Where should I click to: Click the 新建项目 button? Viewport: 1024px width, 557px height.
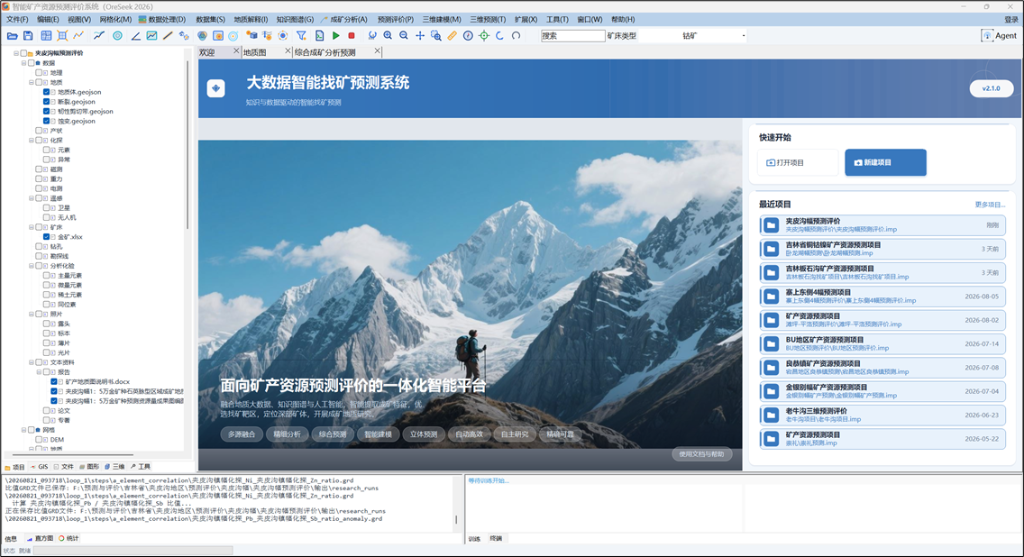(886, 163)
